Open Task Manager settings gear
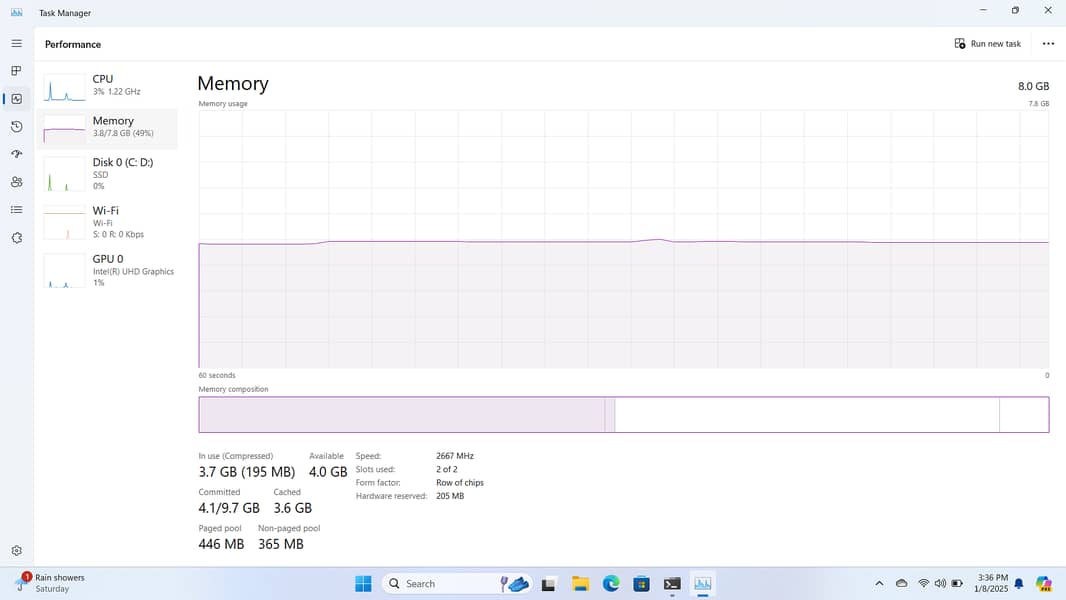Viewport: 1066px width, 600px height. (x=16, y=551)
